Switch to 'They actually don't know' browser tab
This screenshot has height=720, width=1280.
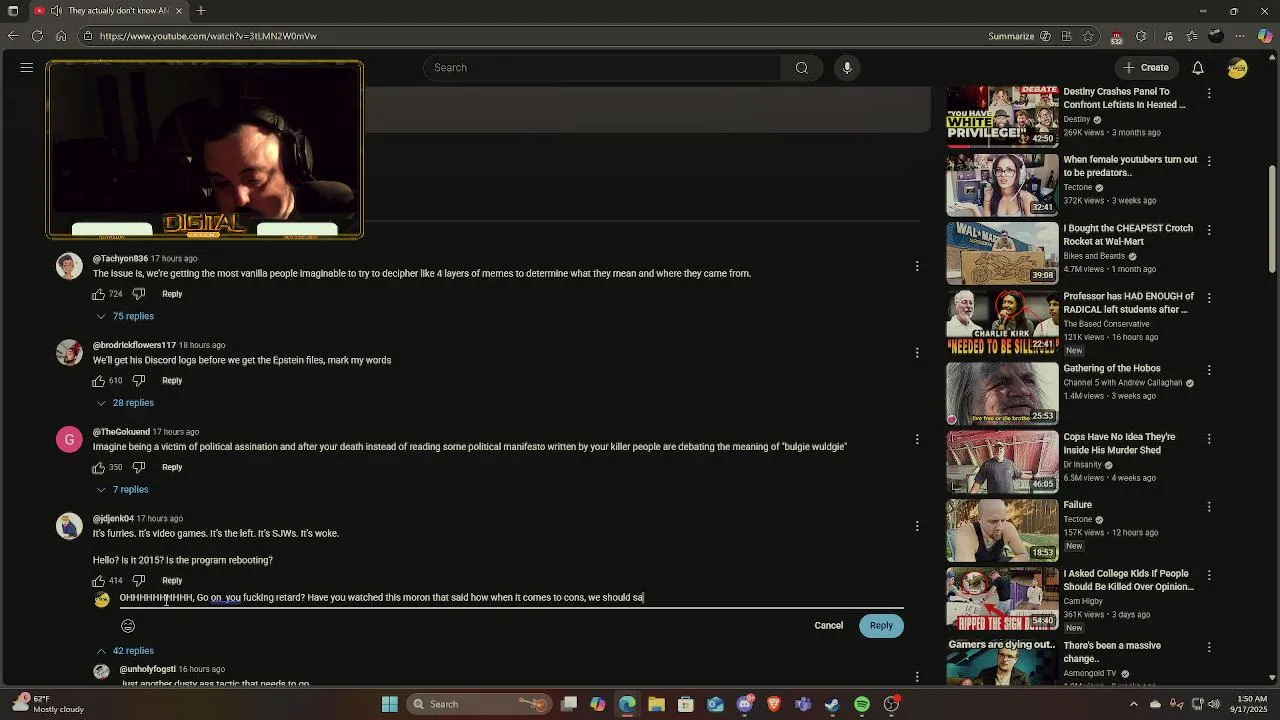coord(110,11)
